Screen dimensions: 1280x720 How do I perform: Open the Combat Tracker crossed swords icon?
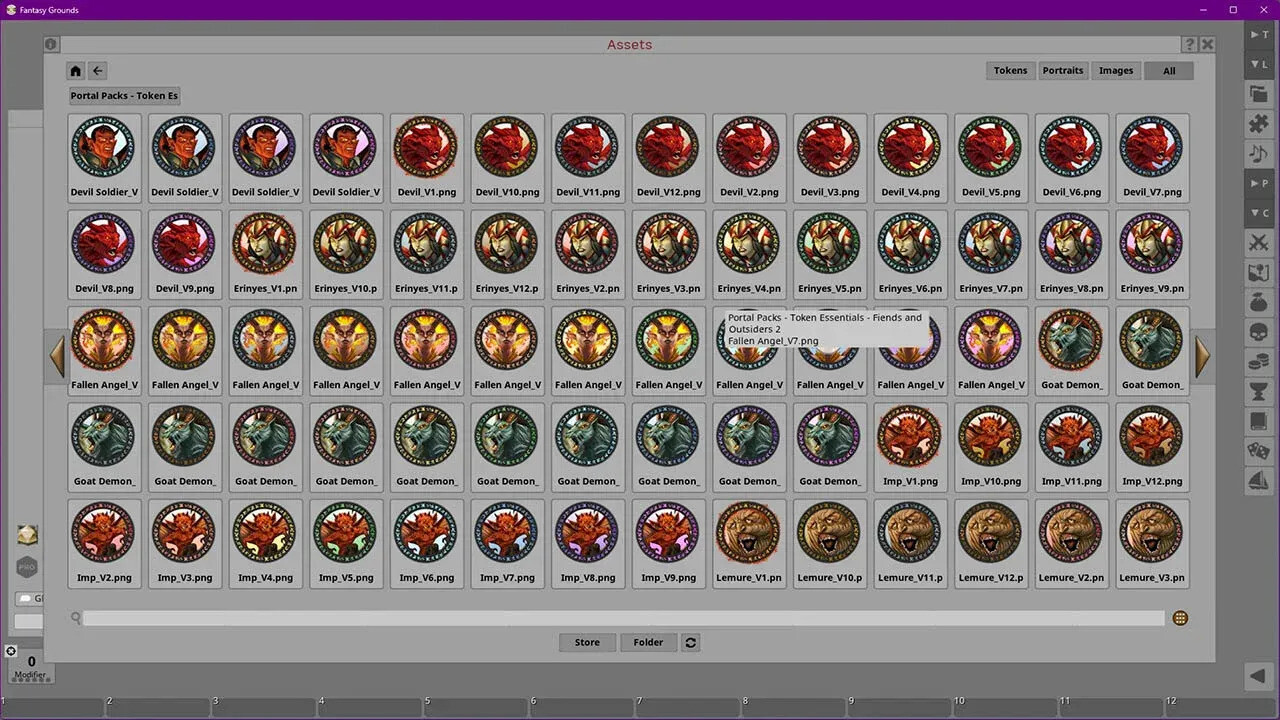pyautogui.click(x=1259, y=242)
